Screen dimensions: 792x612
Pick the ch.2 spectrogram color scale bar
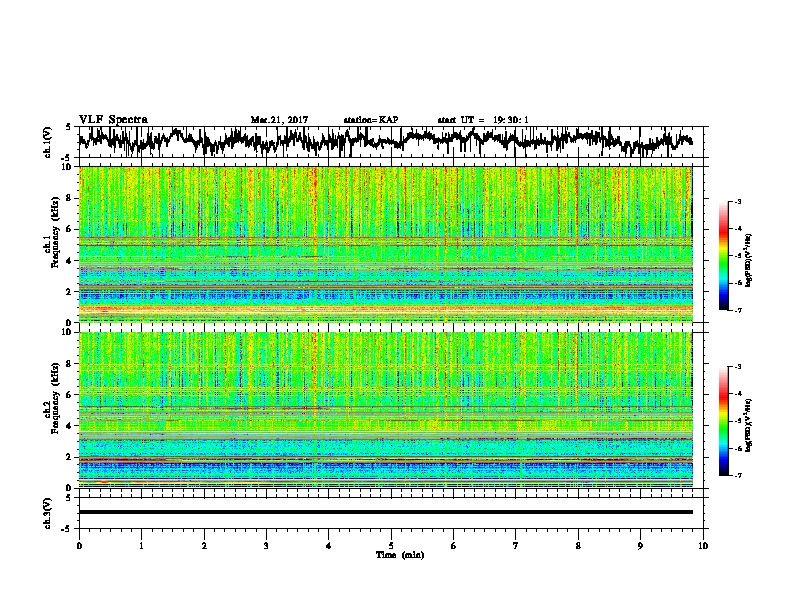[723, 421]
